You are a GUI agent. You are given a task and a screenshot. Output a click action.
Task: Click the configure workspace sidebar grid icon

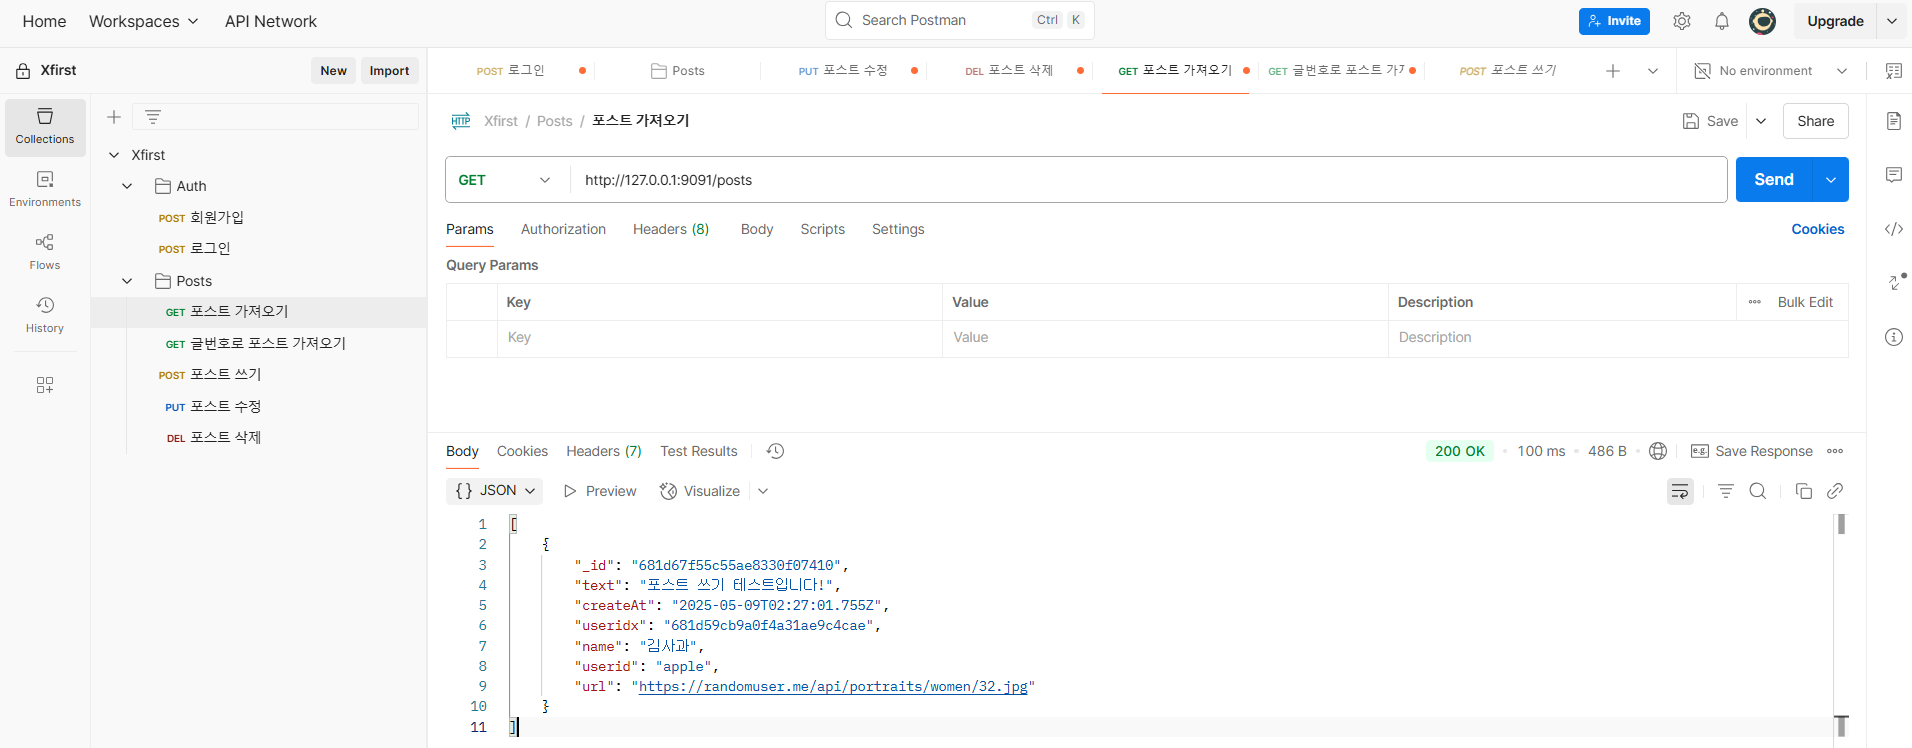pos(45,385)
